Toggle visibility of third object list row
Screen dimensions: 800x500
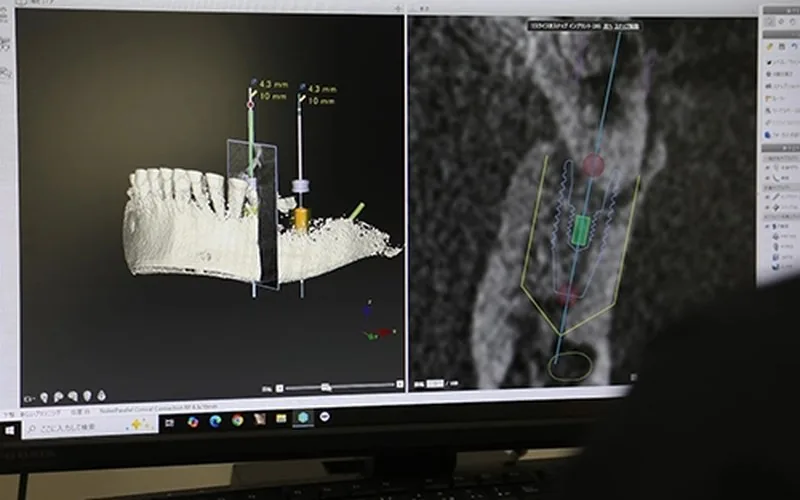pyautogui.click(x=767, y=197)
